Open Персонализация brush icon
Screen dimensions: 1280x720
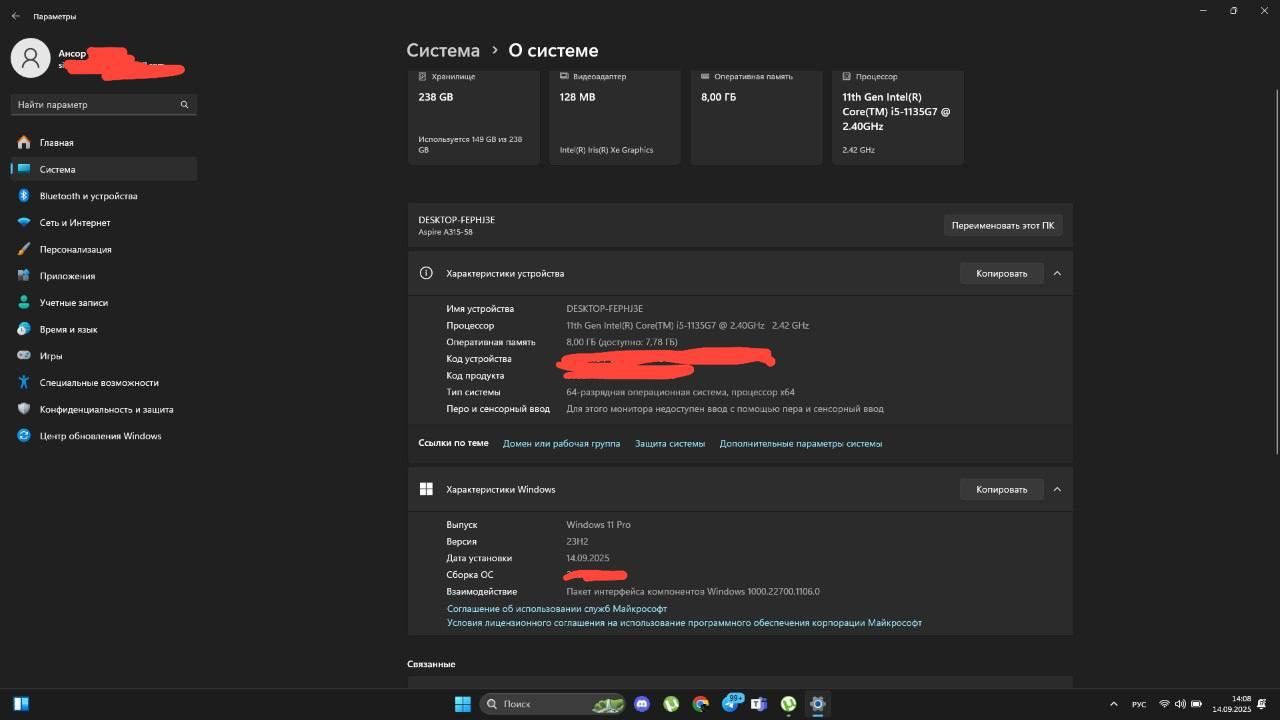coord(24,249)
